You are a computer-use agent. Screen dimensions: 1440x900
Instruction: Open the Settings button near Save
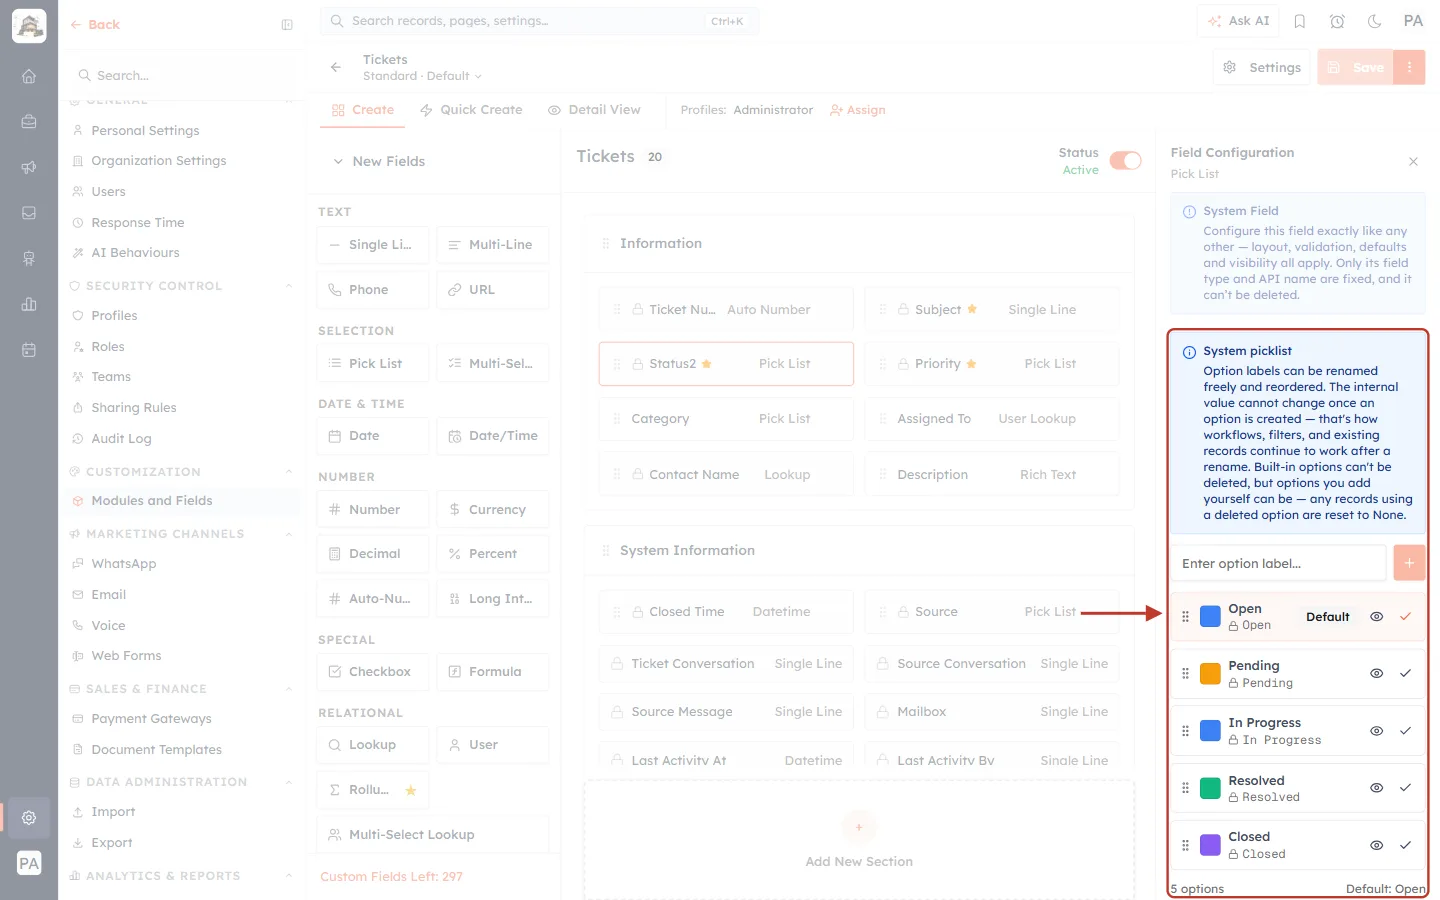1262,67
